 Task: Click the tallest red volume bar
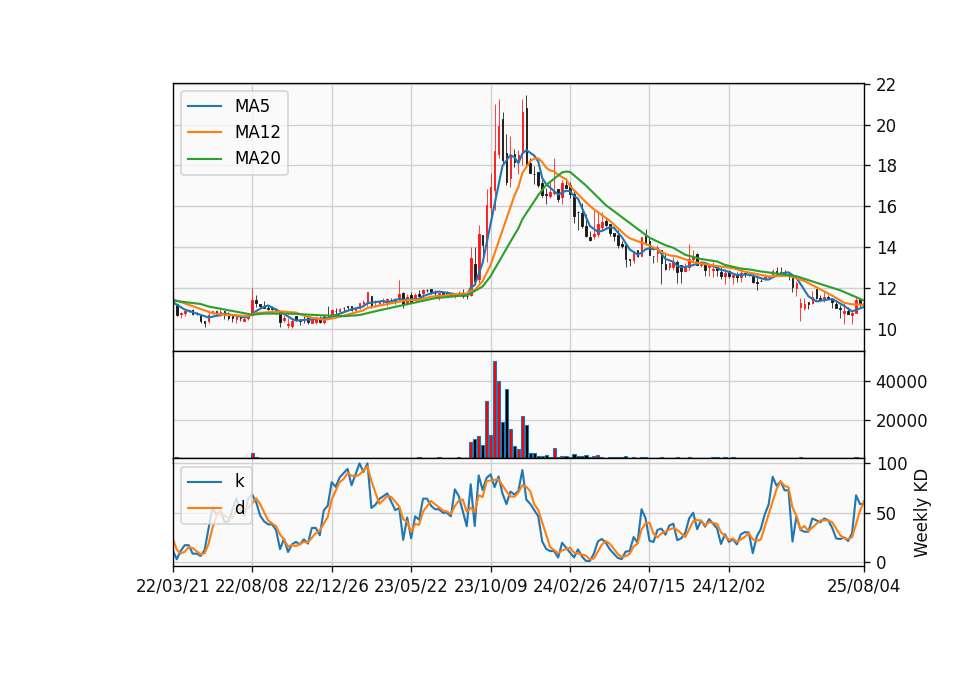[495, 410]
